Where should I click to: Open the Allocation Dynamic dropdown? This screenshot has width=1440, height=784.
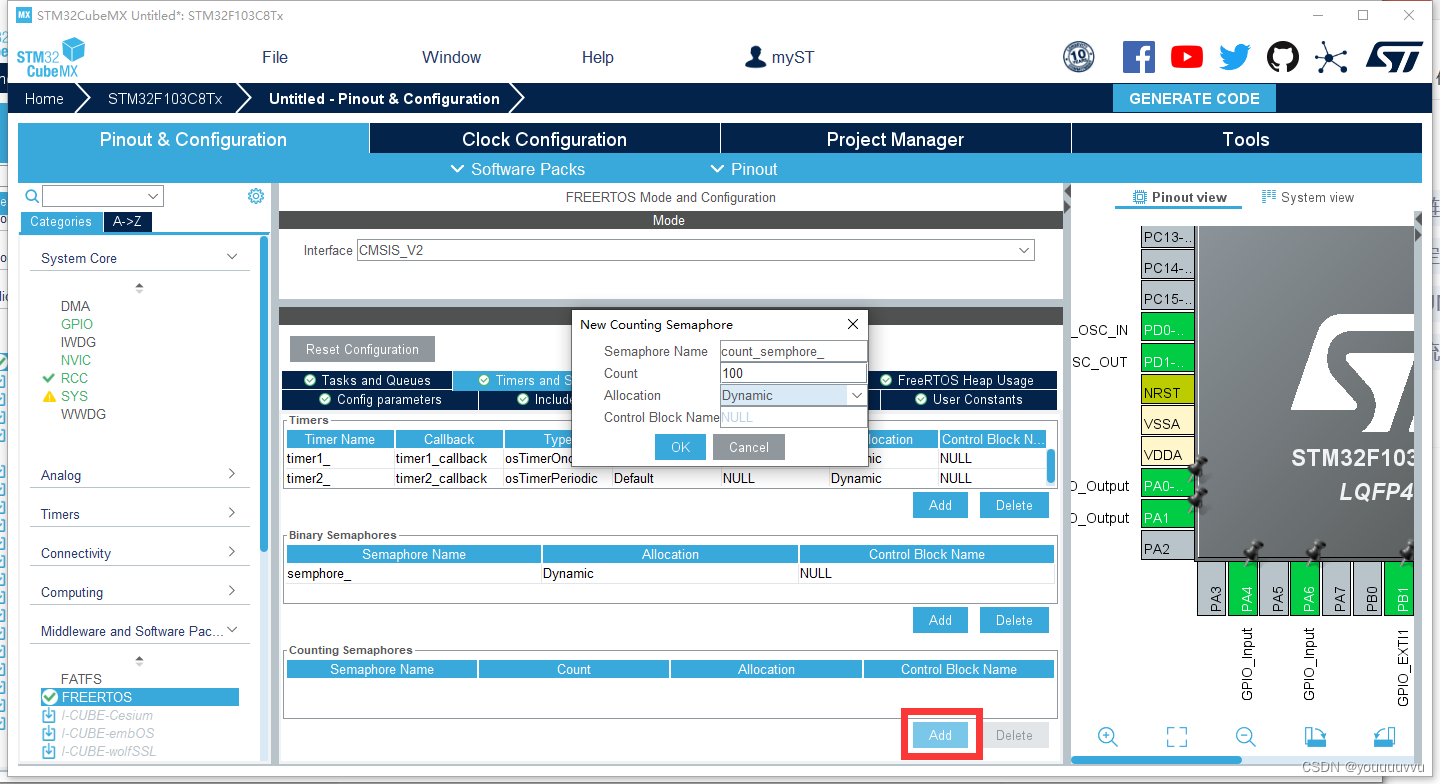[x=857, y=395]
